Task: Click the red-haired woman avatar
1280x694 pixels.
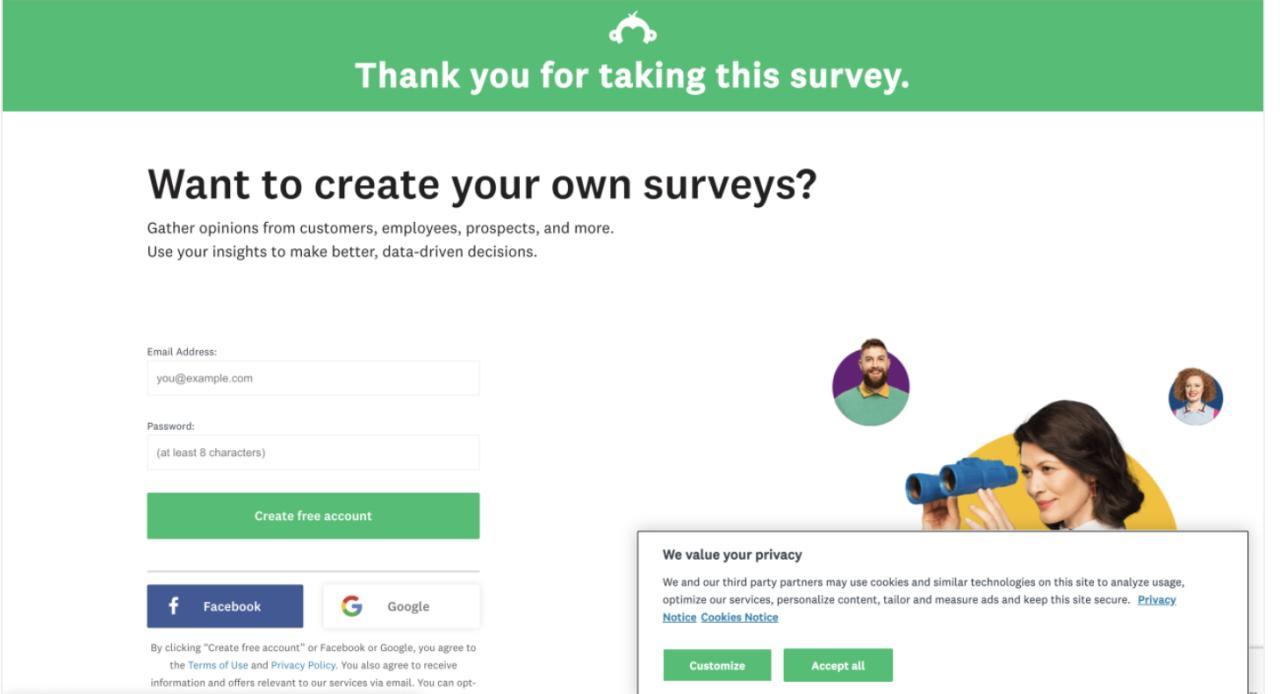Action: tap(1195, 396)
